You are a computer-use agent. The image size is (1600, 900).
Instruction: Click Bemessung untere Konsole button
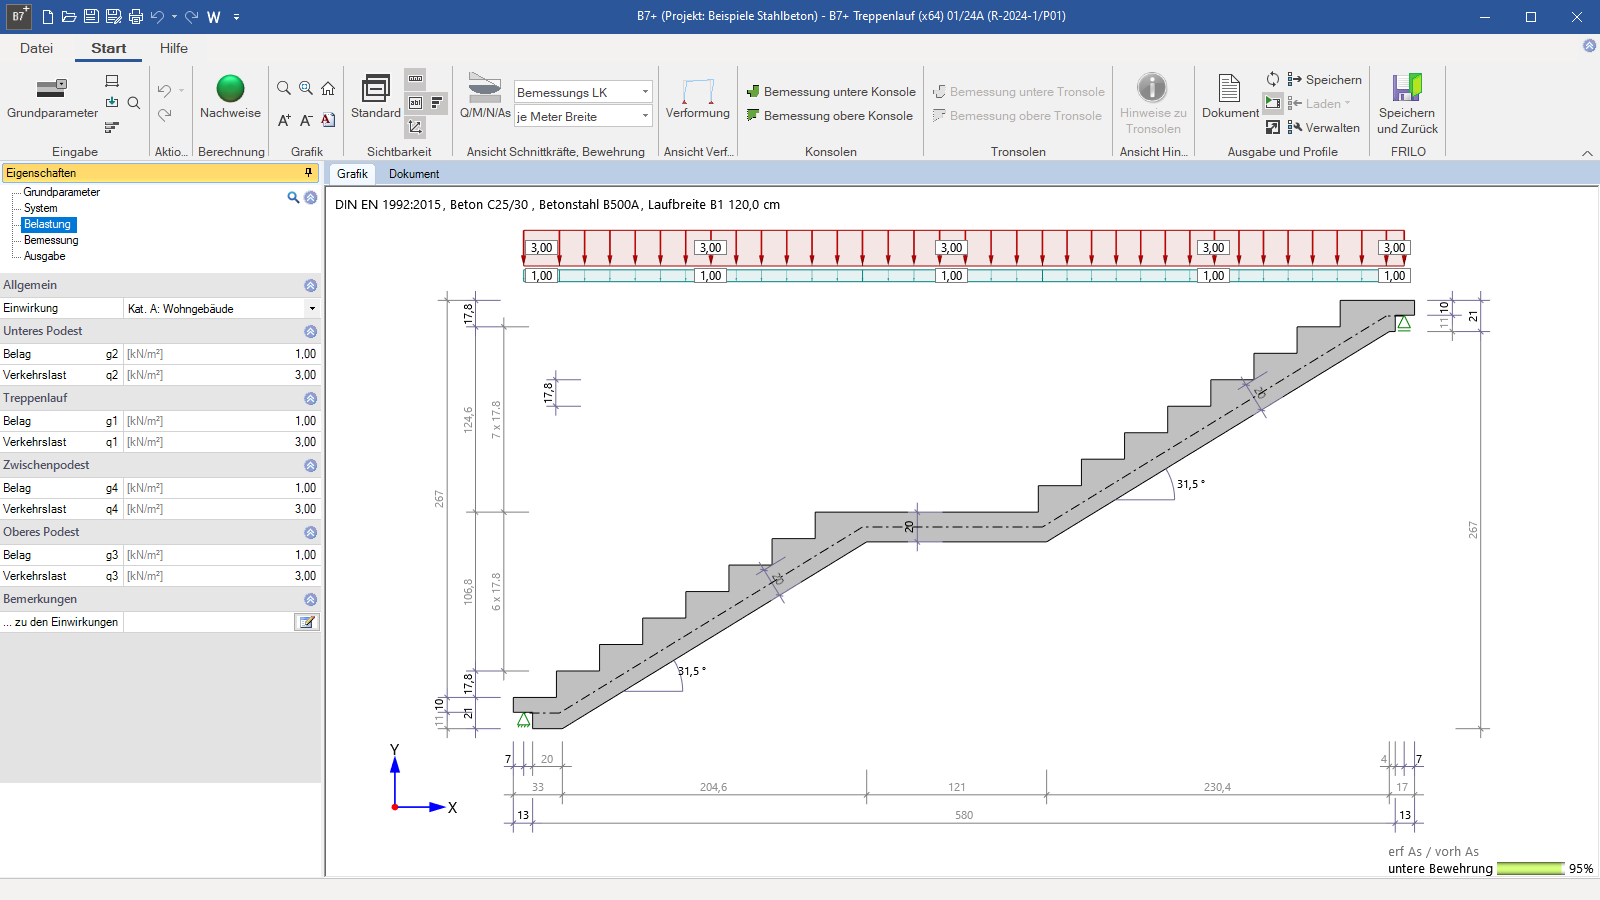[x=831, y=92]
